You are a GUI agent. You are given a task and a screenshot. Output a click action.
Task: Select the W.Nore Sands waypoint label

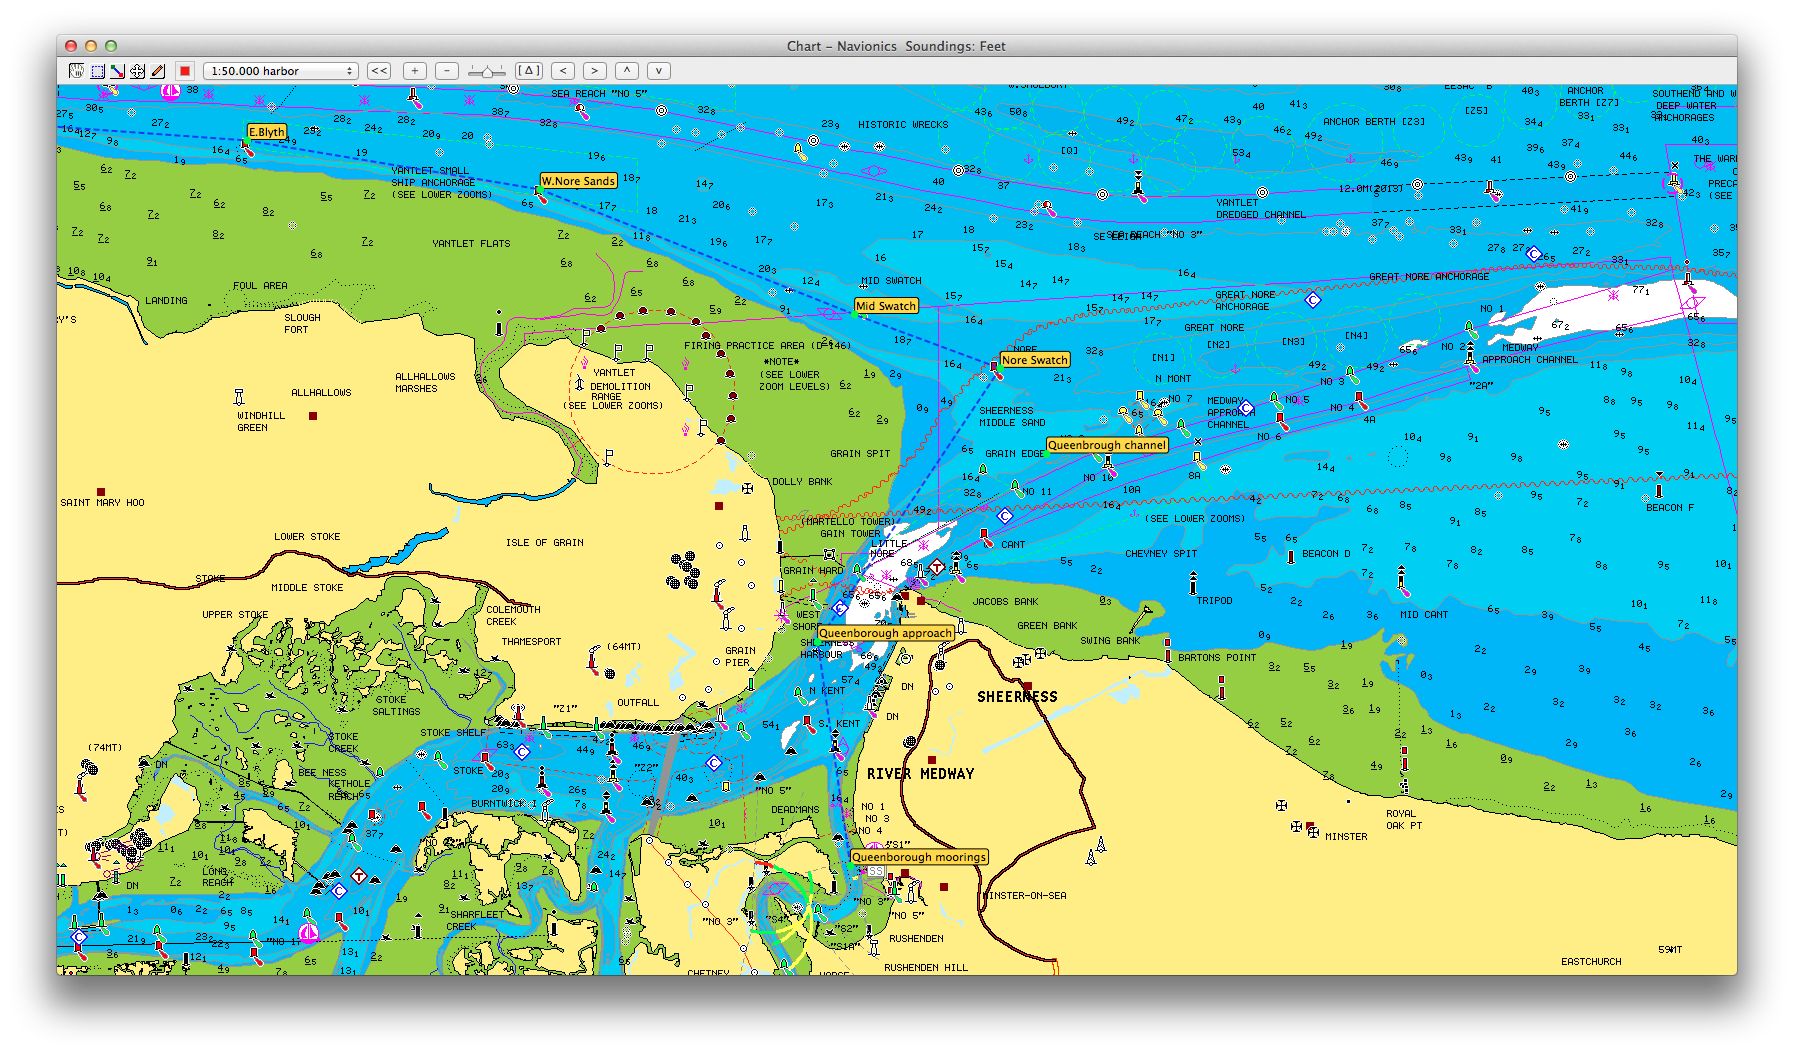pyautogui.click(x=578, y=181)
